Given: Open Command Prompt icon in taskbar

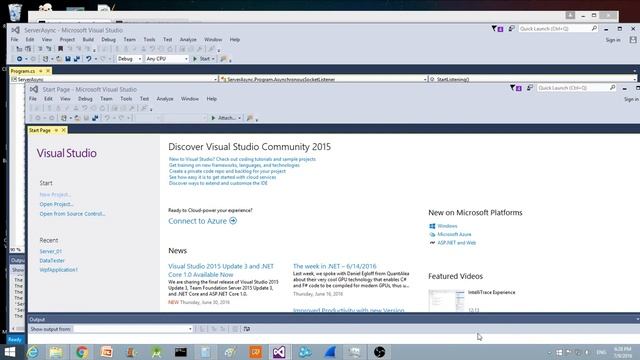Looking at the screenshot, I should tap(181, 352).
